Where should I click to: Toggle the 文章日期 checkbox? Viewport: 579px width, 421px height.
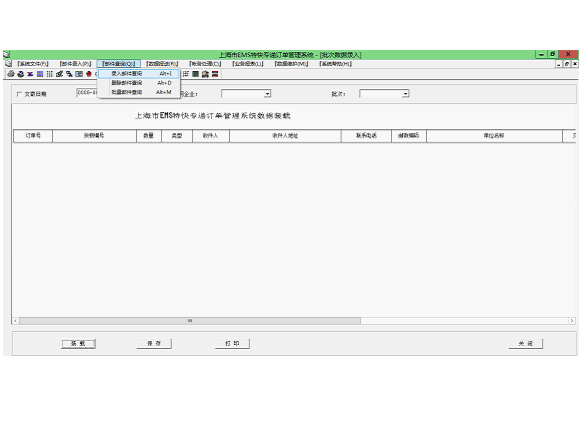click(20, 94)
